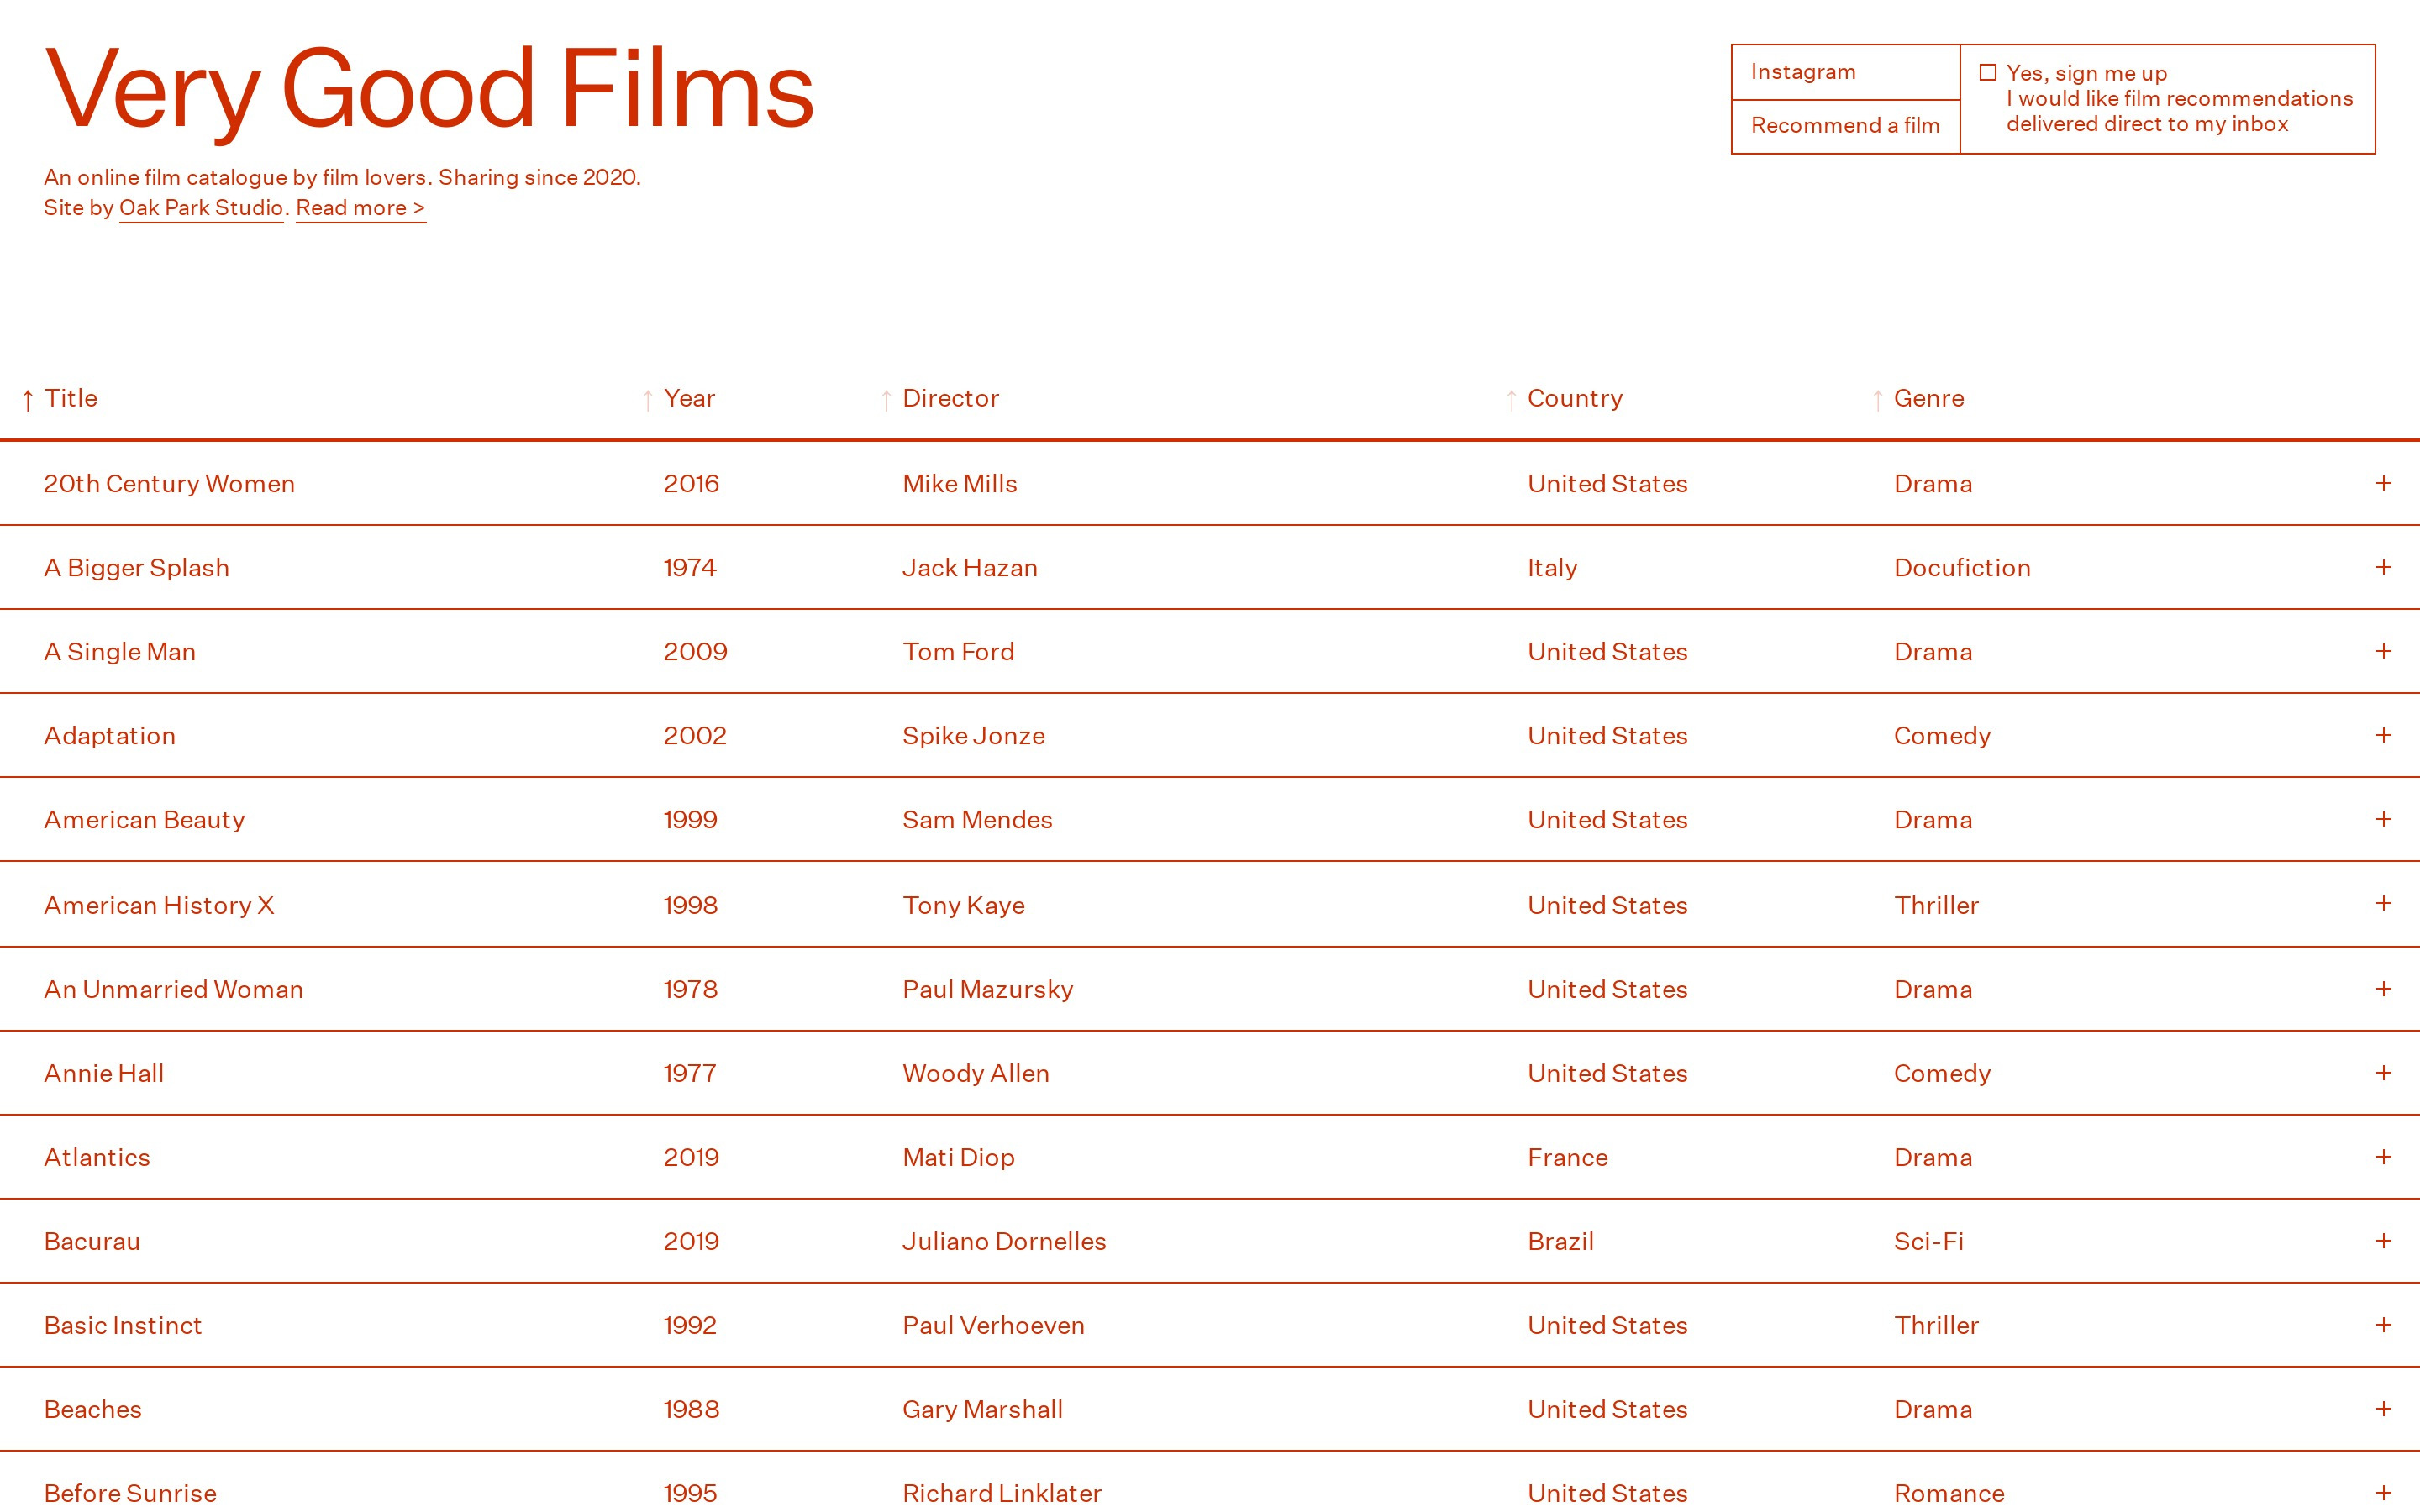Open the Instagram link
2420x1512 pixels.
[x=1803, y=72]
